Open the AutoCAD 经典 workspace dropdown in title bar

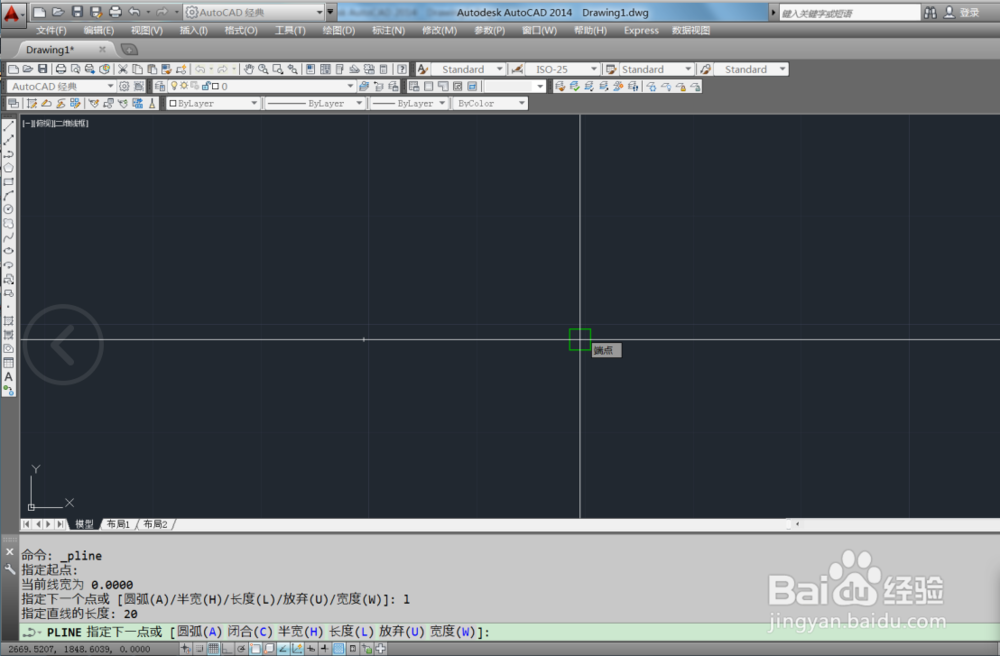(254, 12)
